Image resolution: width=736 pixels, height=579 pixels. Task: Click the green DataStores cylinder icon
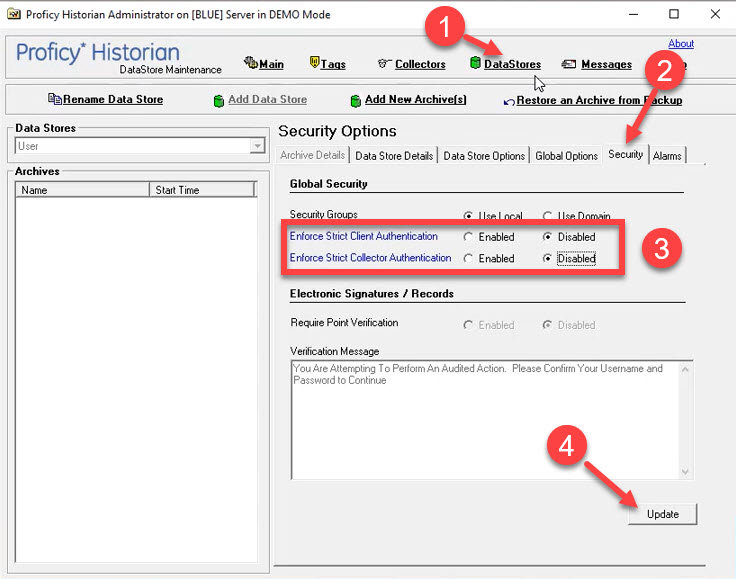click(475, 62)
